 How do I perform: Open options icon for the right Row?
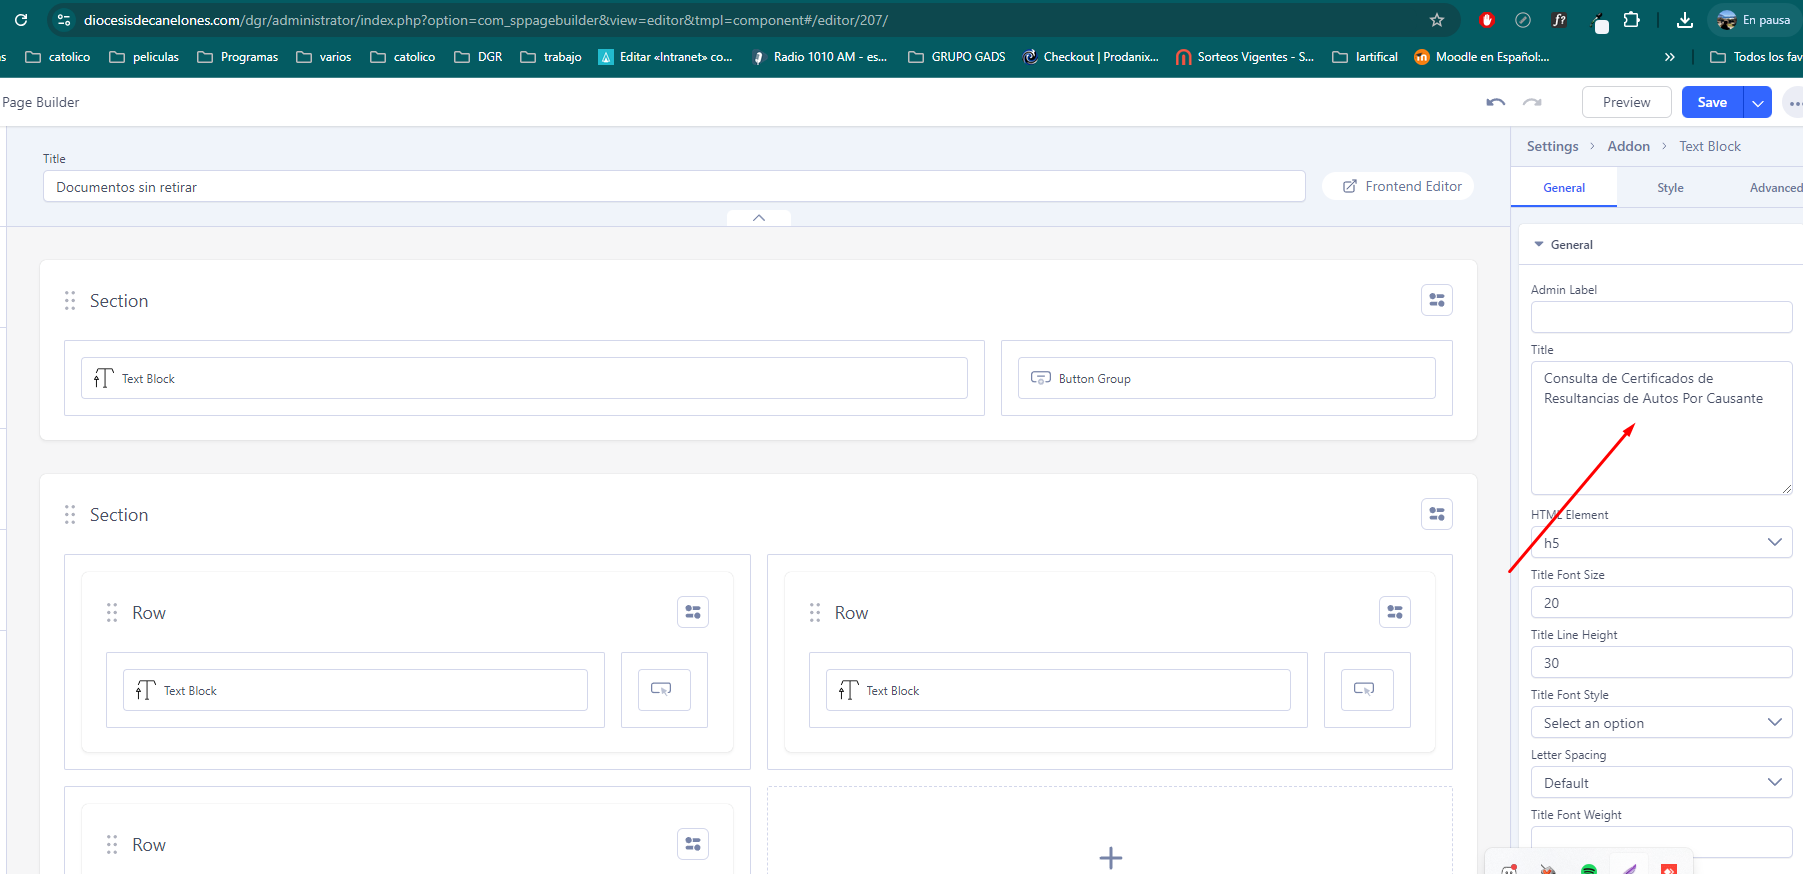1395,612
